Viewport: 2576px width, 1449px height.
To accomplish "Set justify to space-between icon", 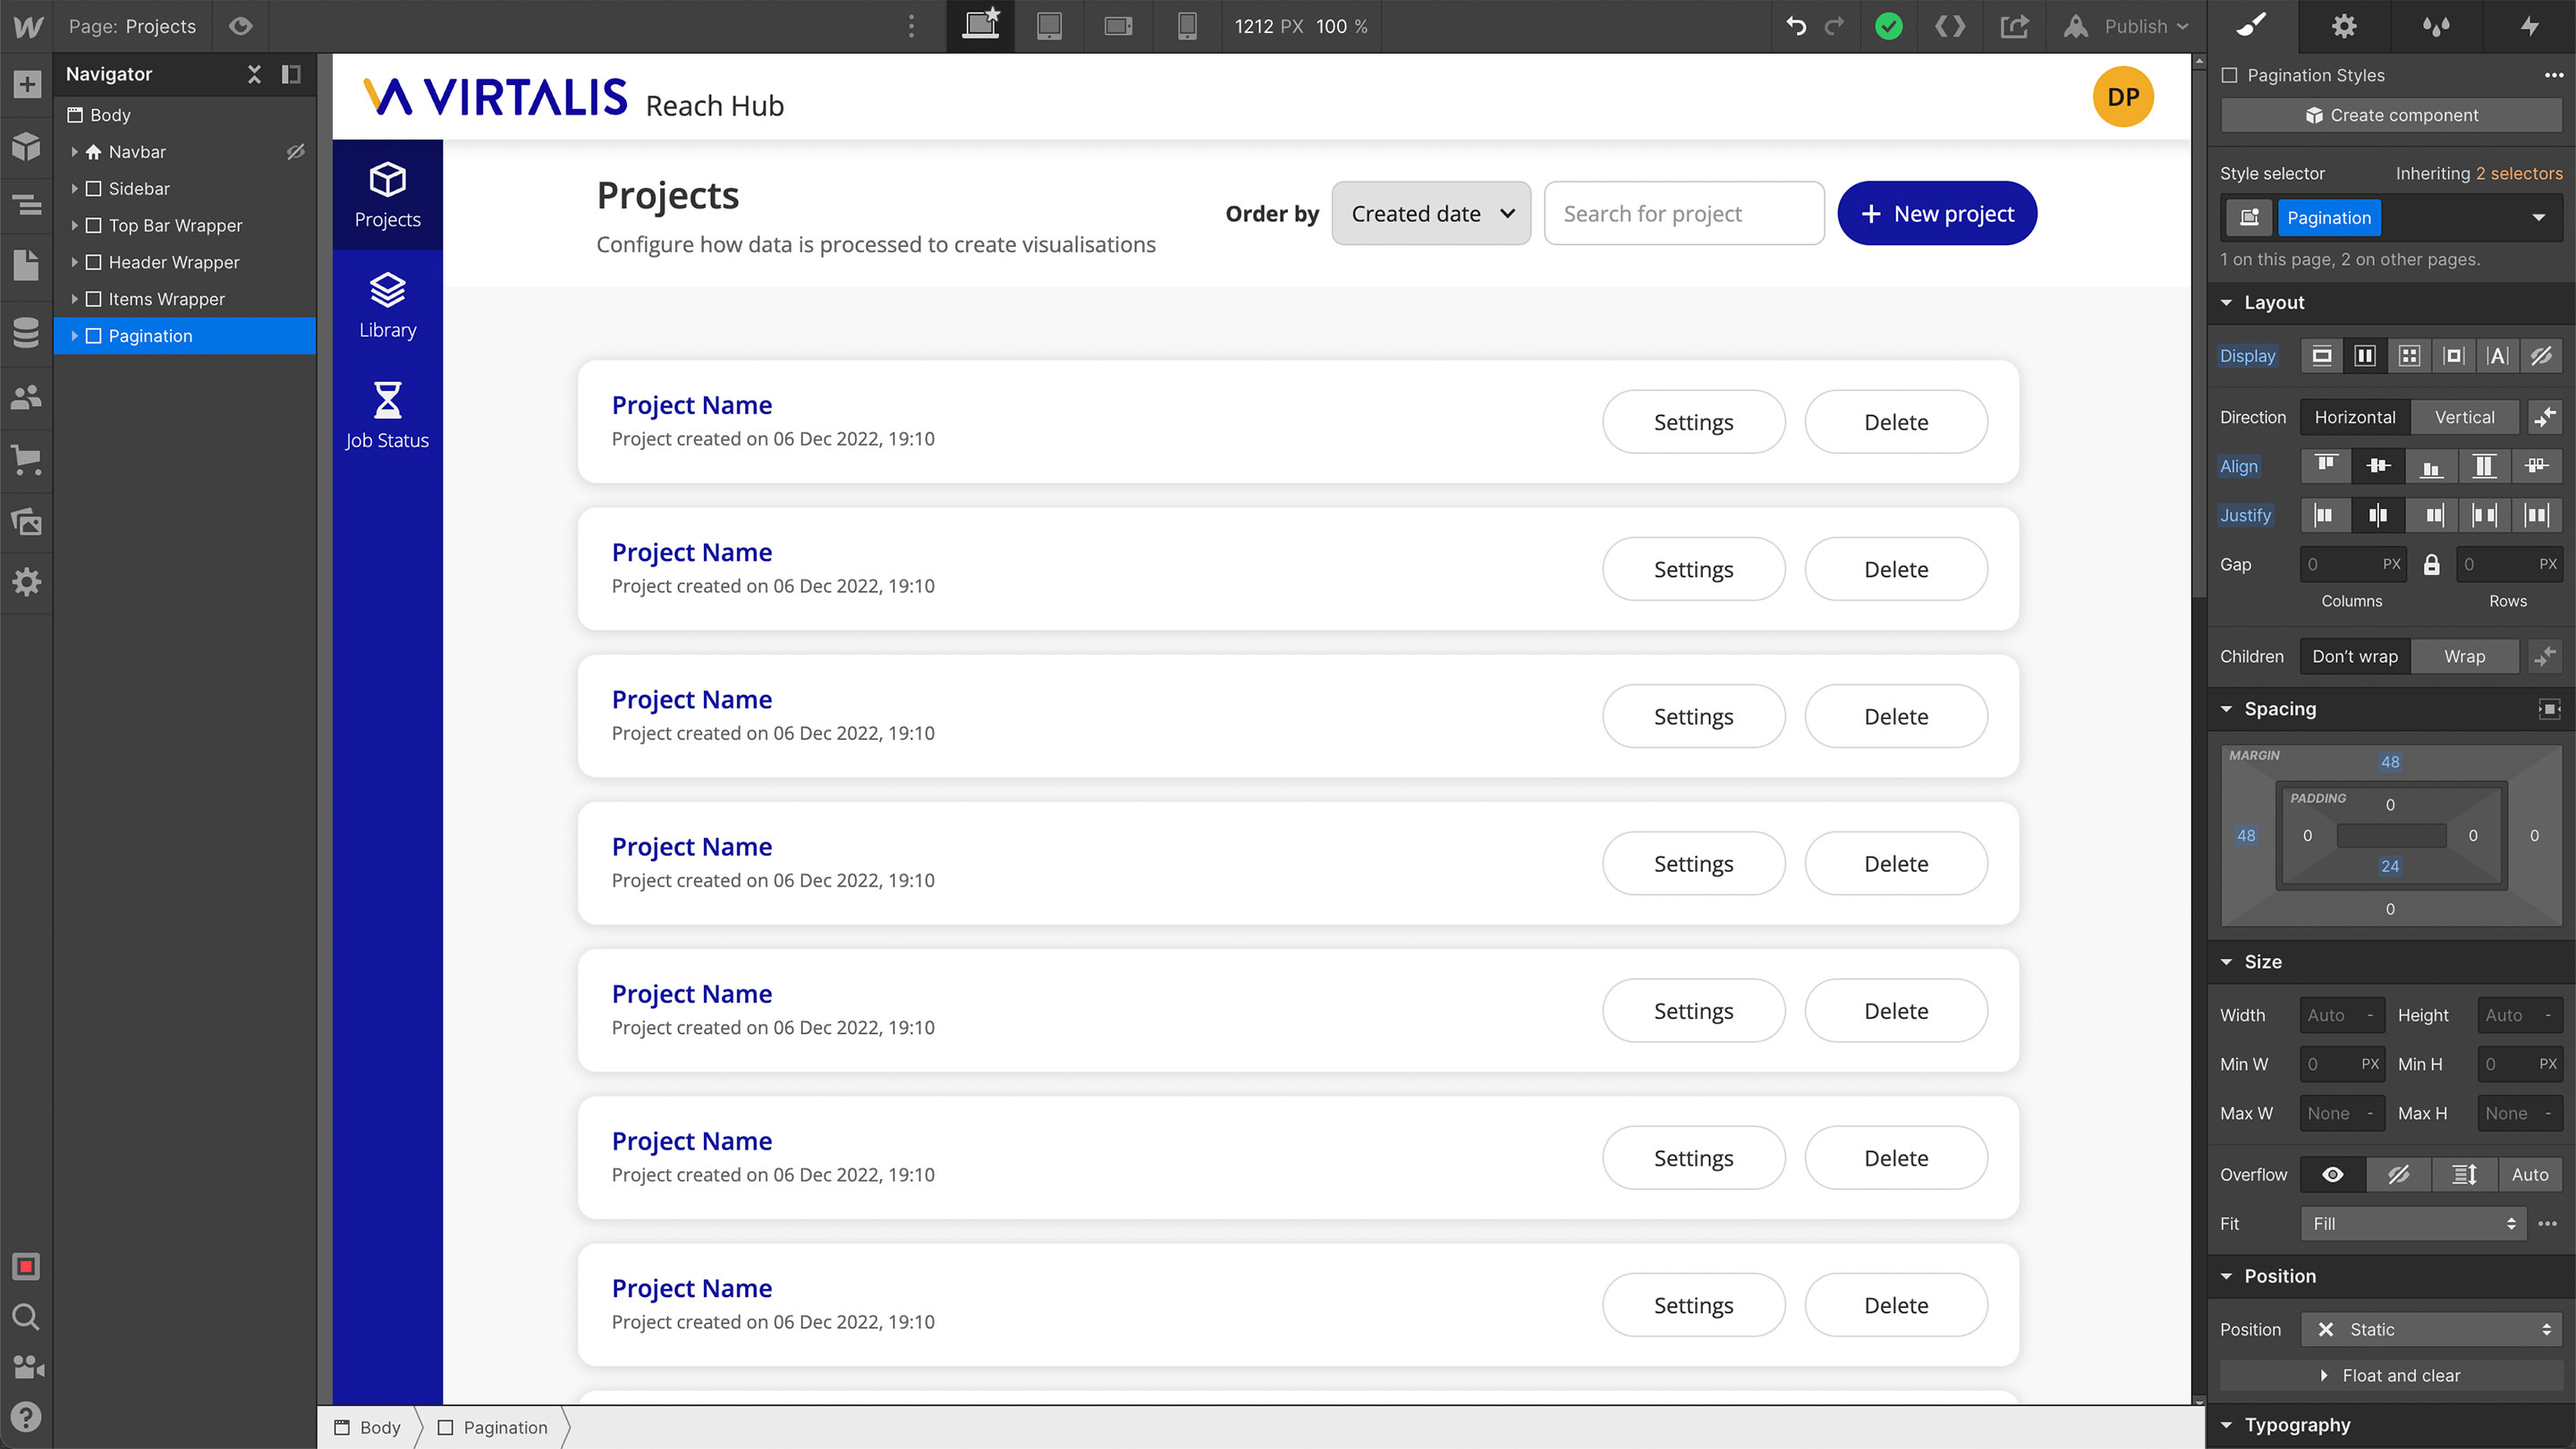I will 2484,515.
